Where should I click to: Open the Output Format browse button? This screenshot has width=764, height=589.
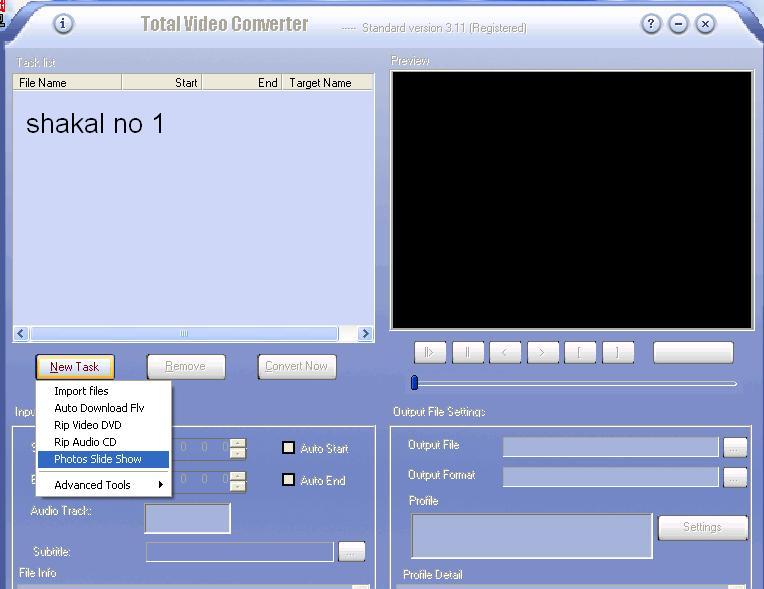pos(735,477)
